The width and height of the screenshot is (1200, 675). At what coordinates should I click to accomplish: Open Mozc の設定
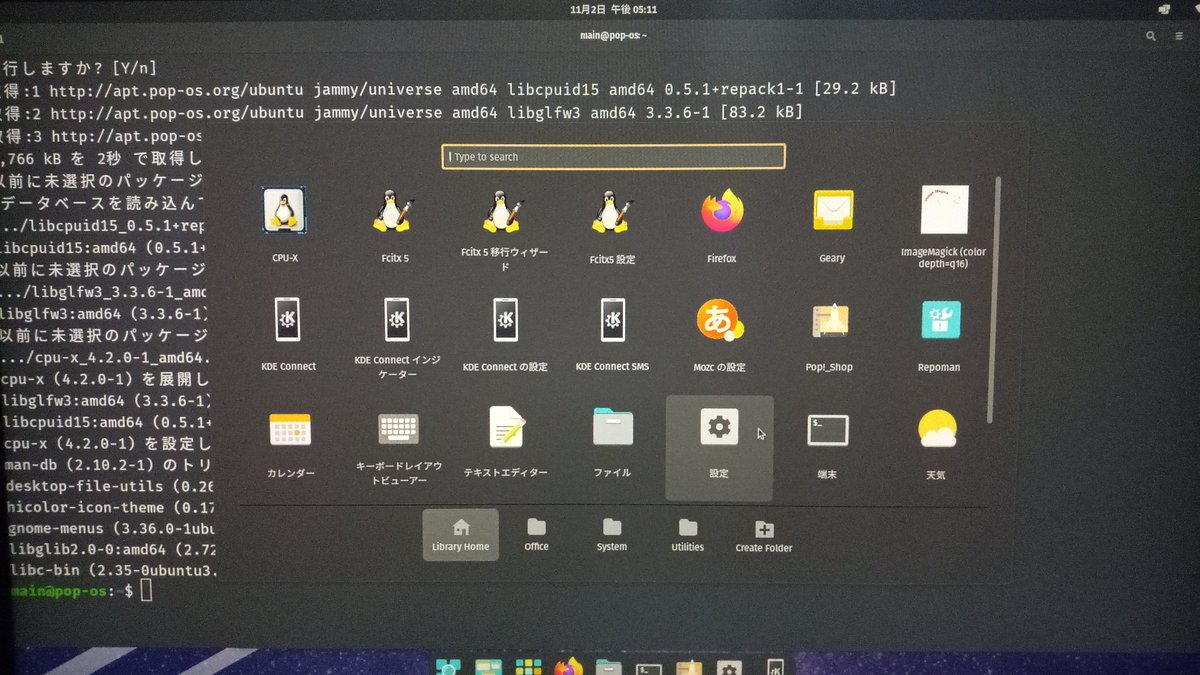[721, 319]
